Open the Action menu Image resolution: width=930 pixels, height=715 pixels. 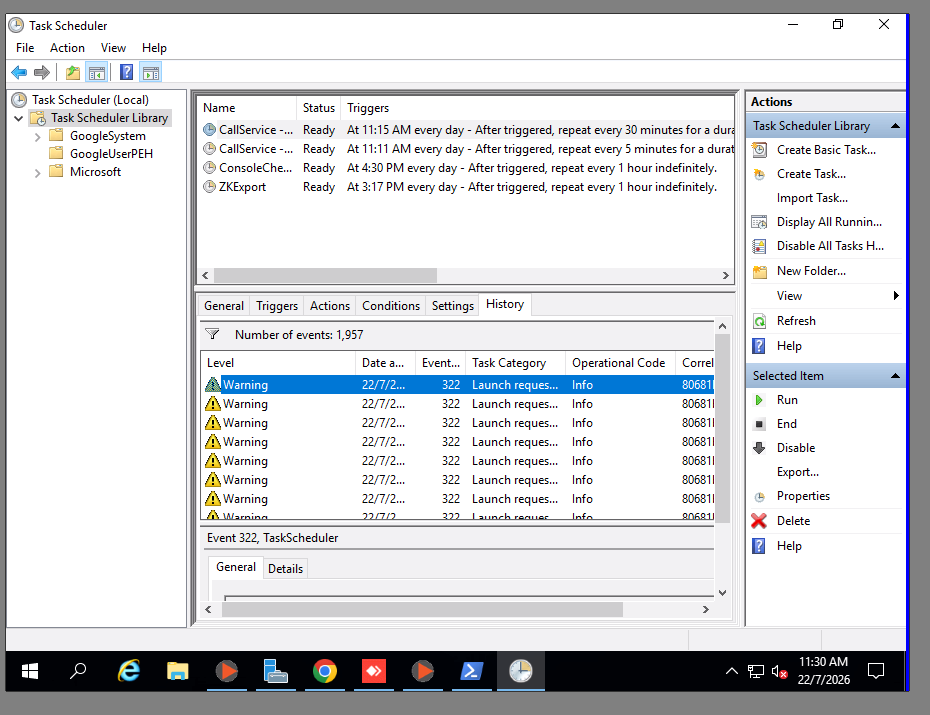(67, 48)
